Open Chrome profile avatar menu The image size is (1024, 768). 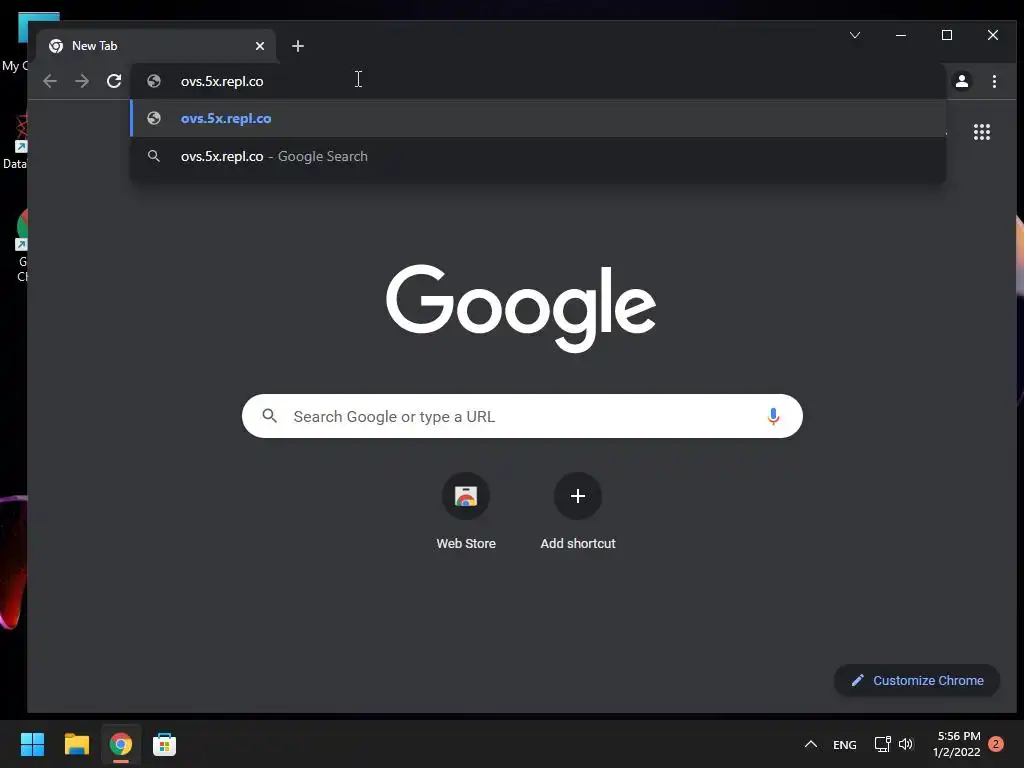click(x=961, y=81)
